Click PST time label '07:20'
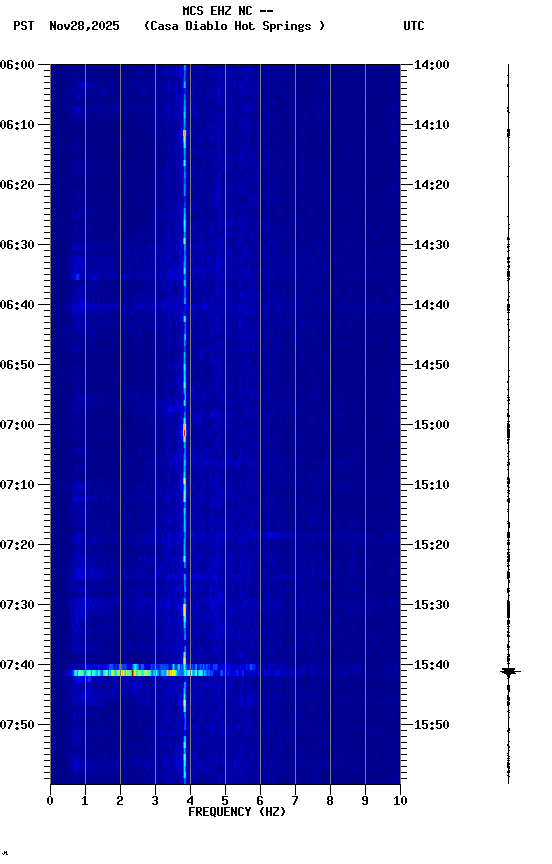 (x=17, y=546)
